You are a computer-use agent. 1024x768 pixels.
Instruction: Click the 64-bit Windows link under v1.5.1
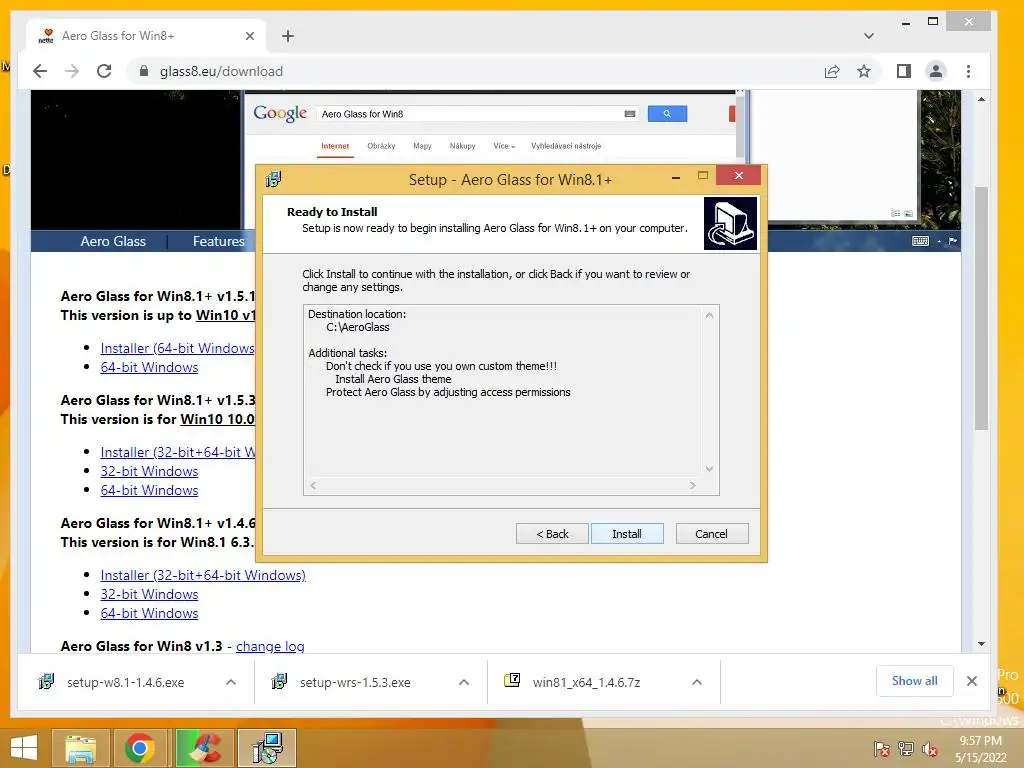tap(149, 367)
